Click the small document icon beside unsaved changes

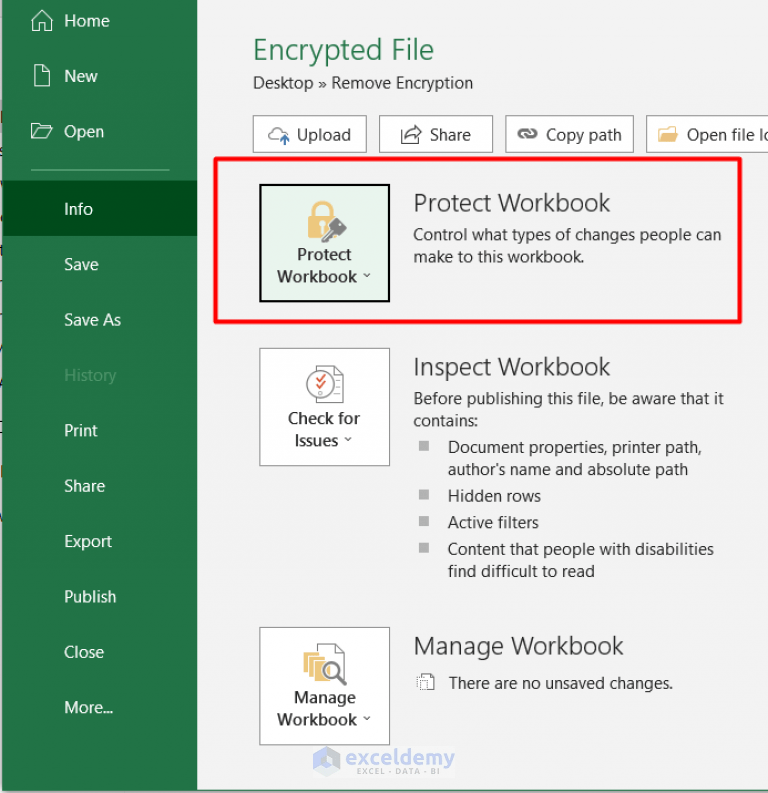pos(426,682)
